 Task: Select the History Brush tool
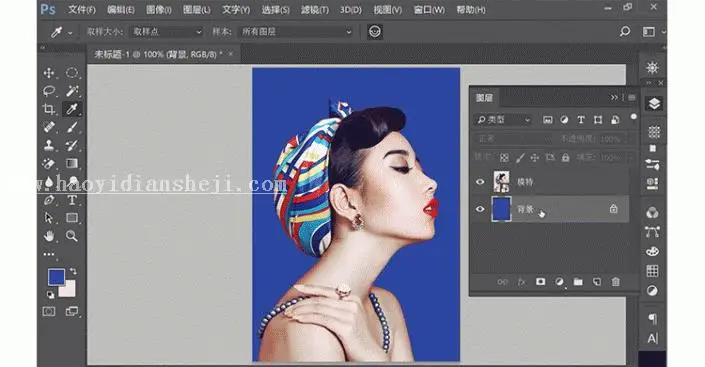pos(72,145)
